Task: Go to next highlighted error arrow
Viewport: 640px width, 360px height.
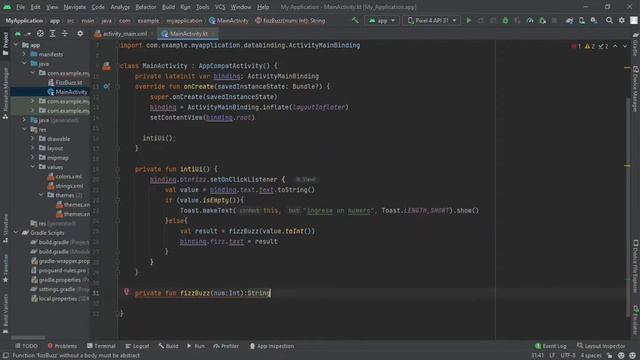Action: tap(625, 46)
